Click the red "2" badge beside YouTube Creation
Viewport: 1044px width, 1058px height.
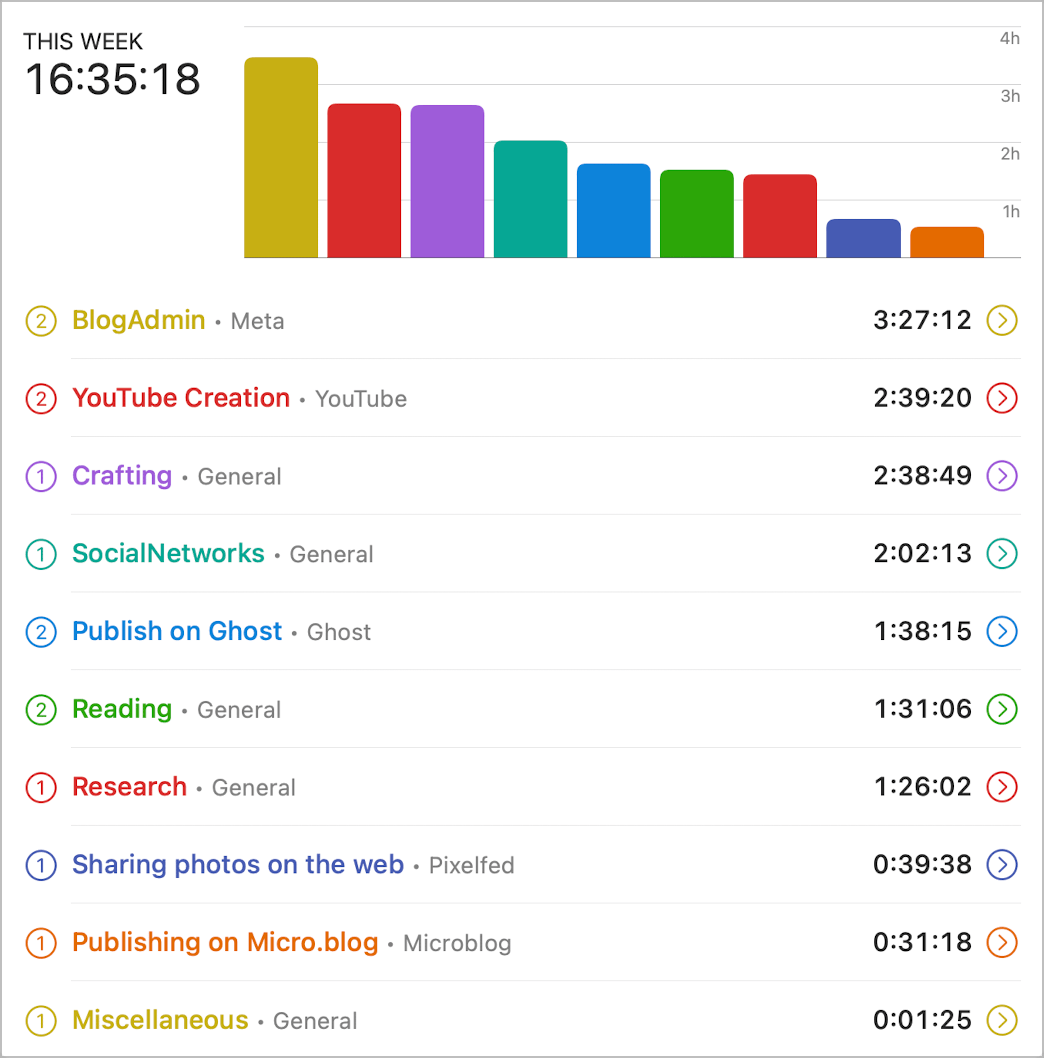(x=40, y=398)
